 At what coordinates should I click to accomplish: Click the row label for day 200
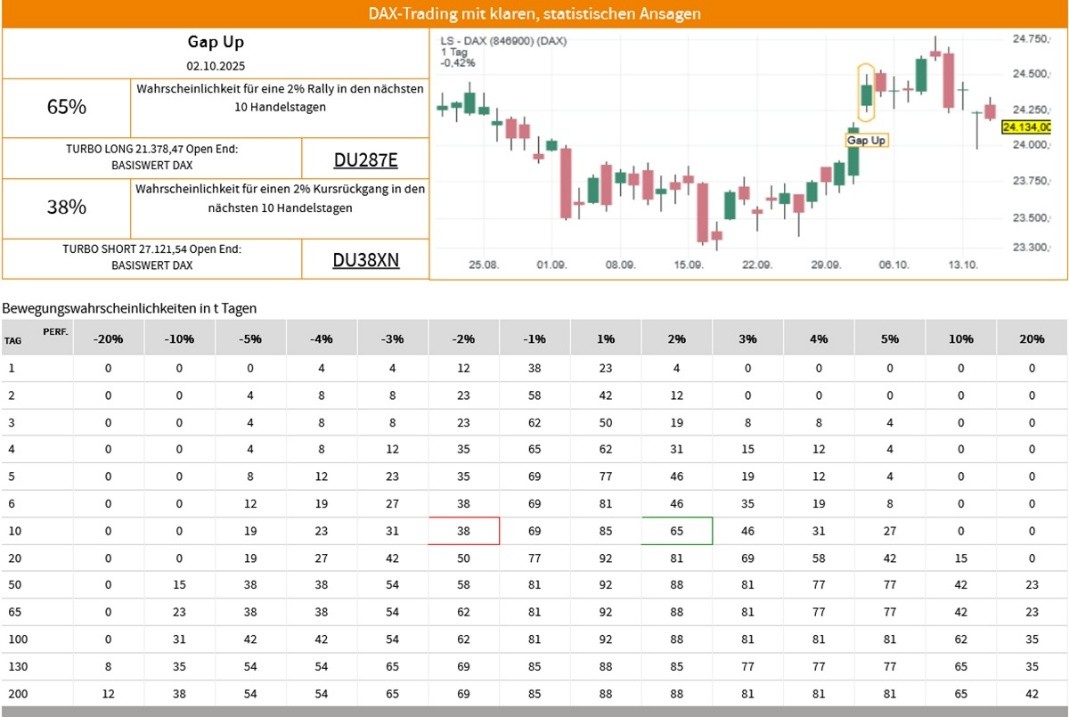14,693
